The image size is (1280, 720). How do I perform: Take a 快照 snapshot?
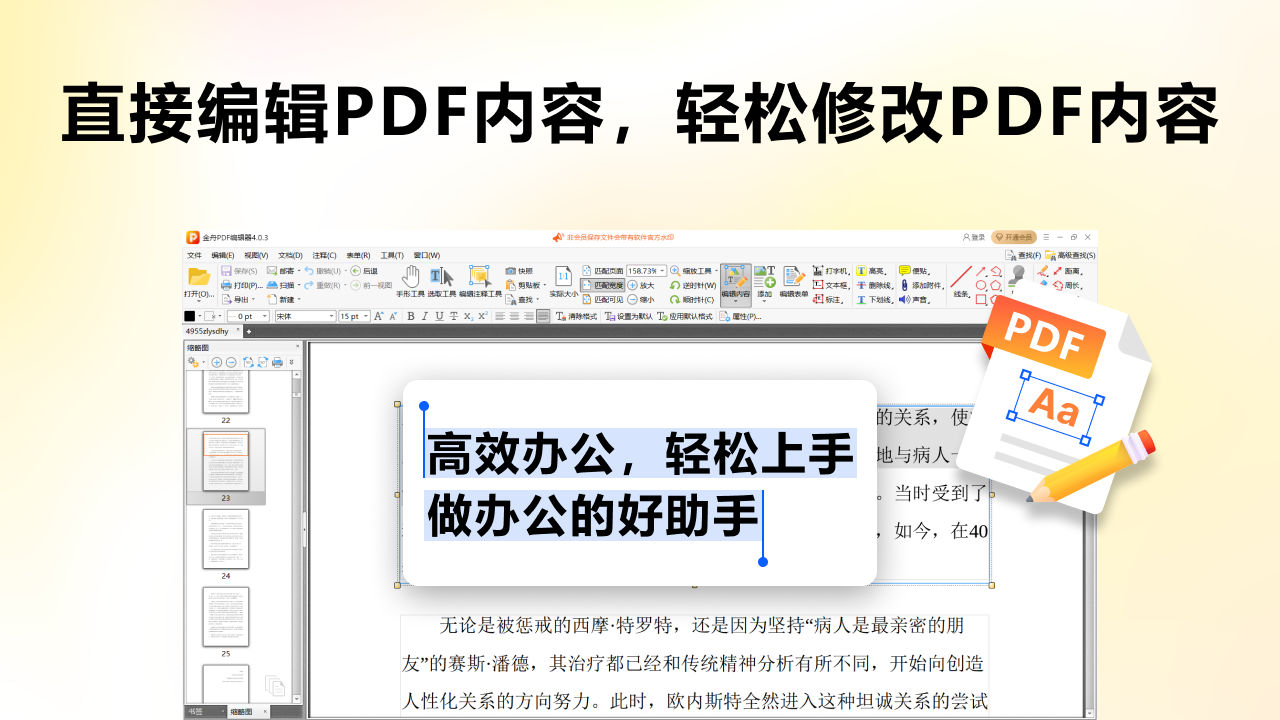[x=521, y=272]
